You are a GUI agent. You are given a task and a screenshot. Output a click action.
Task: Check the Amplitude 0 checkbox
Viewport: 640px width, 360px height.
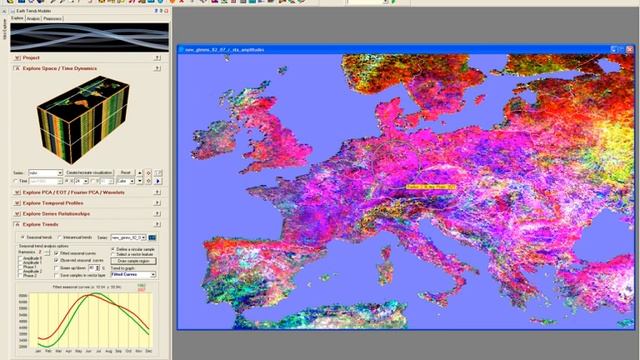[x=20, y=258]
